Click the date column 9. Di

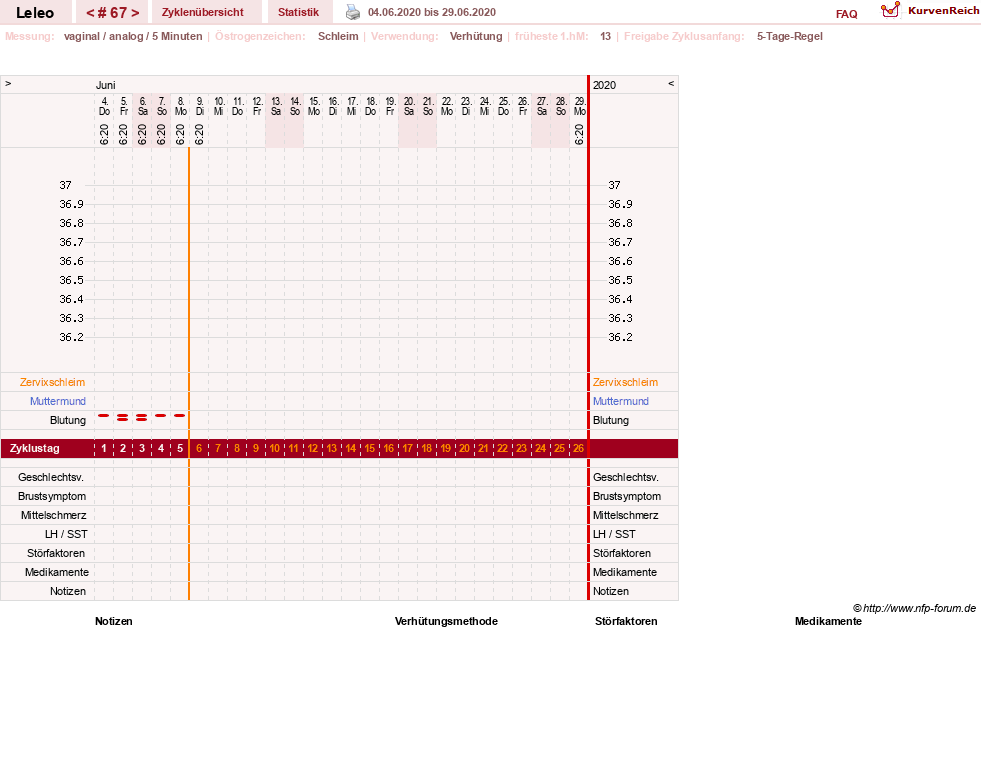tap(200, 106)
